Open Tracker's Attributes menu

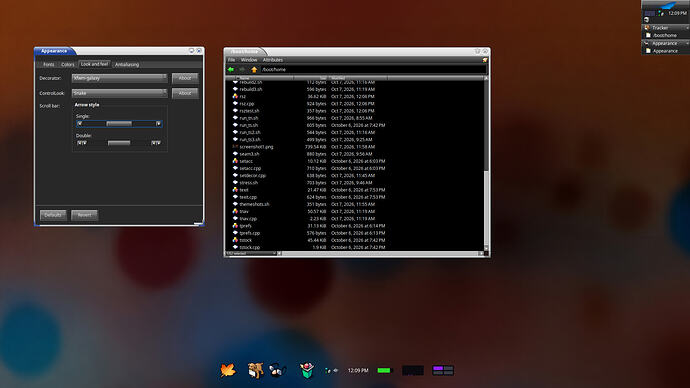tap(273, 60)
